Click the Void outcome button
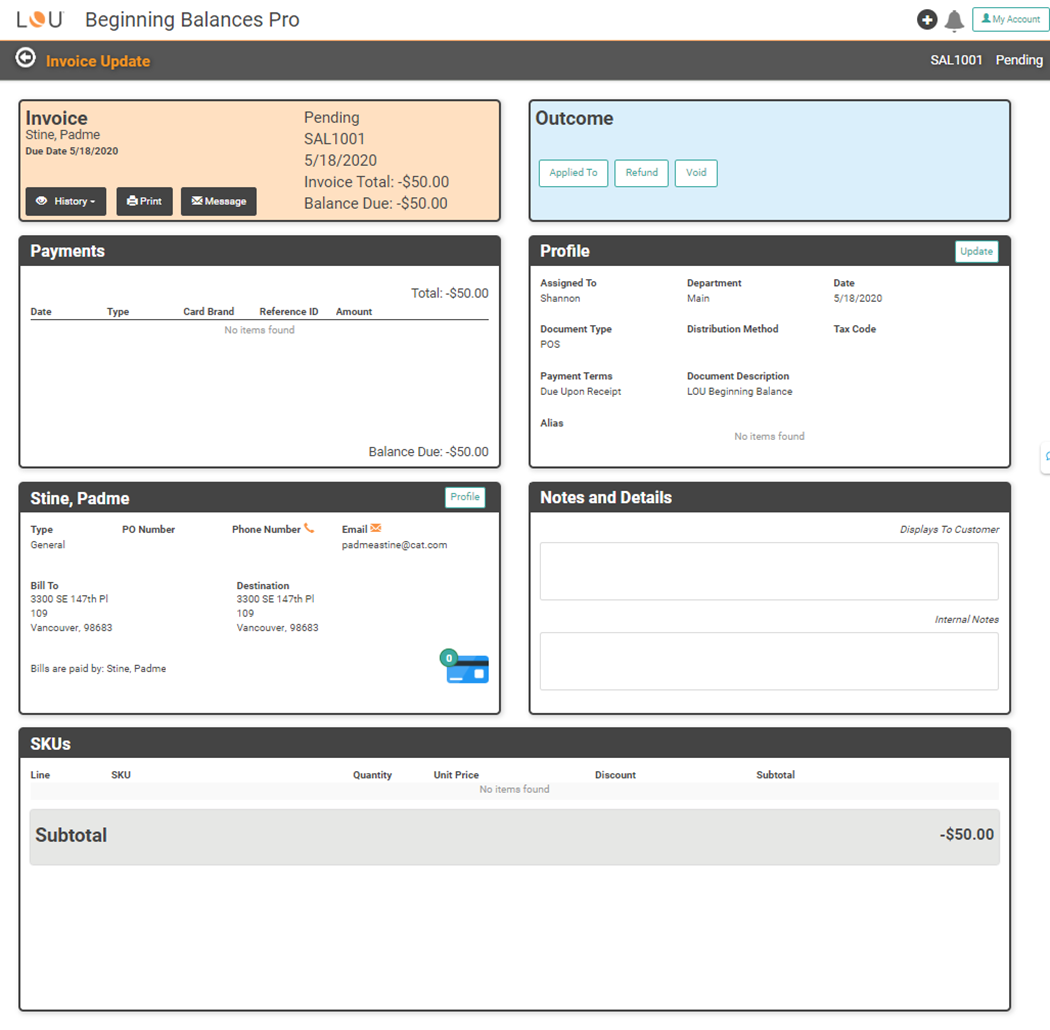Screen dimensions: 1050x1030 coord(696,173)
